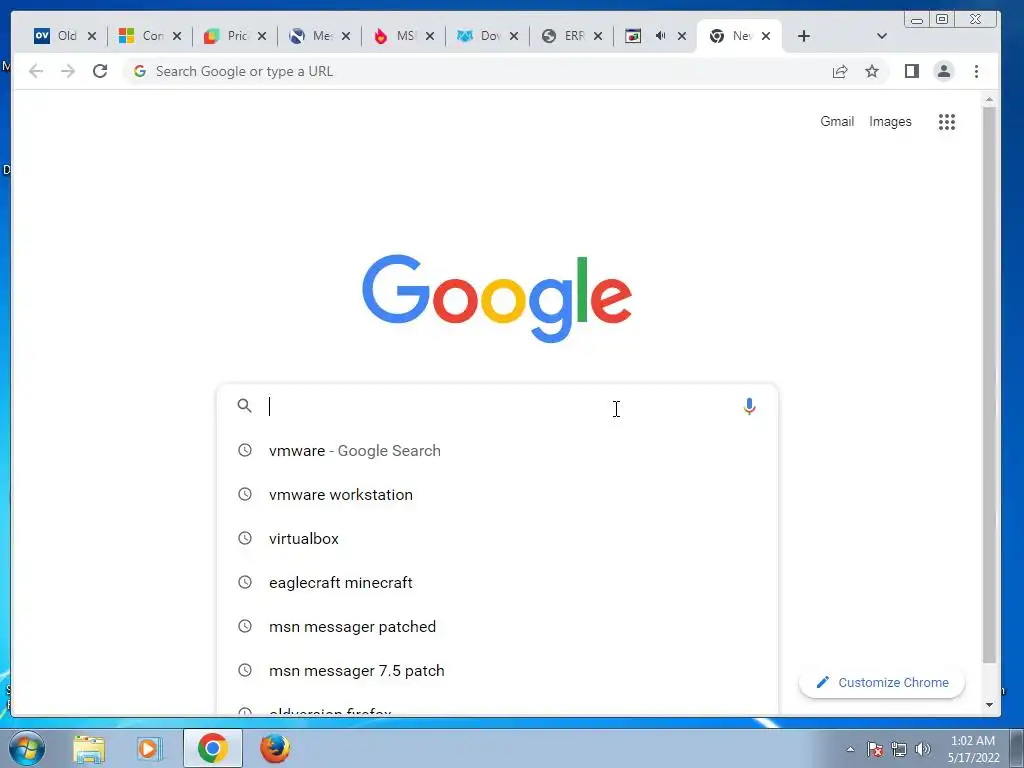Screen dimensions: 1024x768
Task: Open a new tab with plus button
Action: pos(804,36)
